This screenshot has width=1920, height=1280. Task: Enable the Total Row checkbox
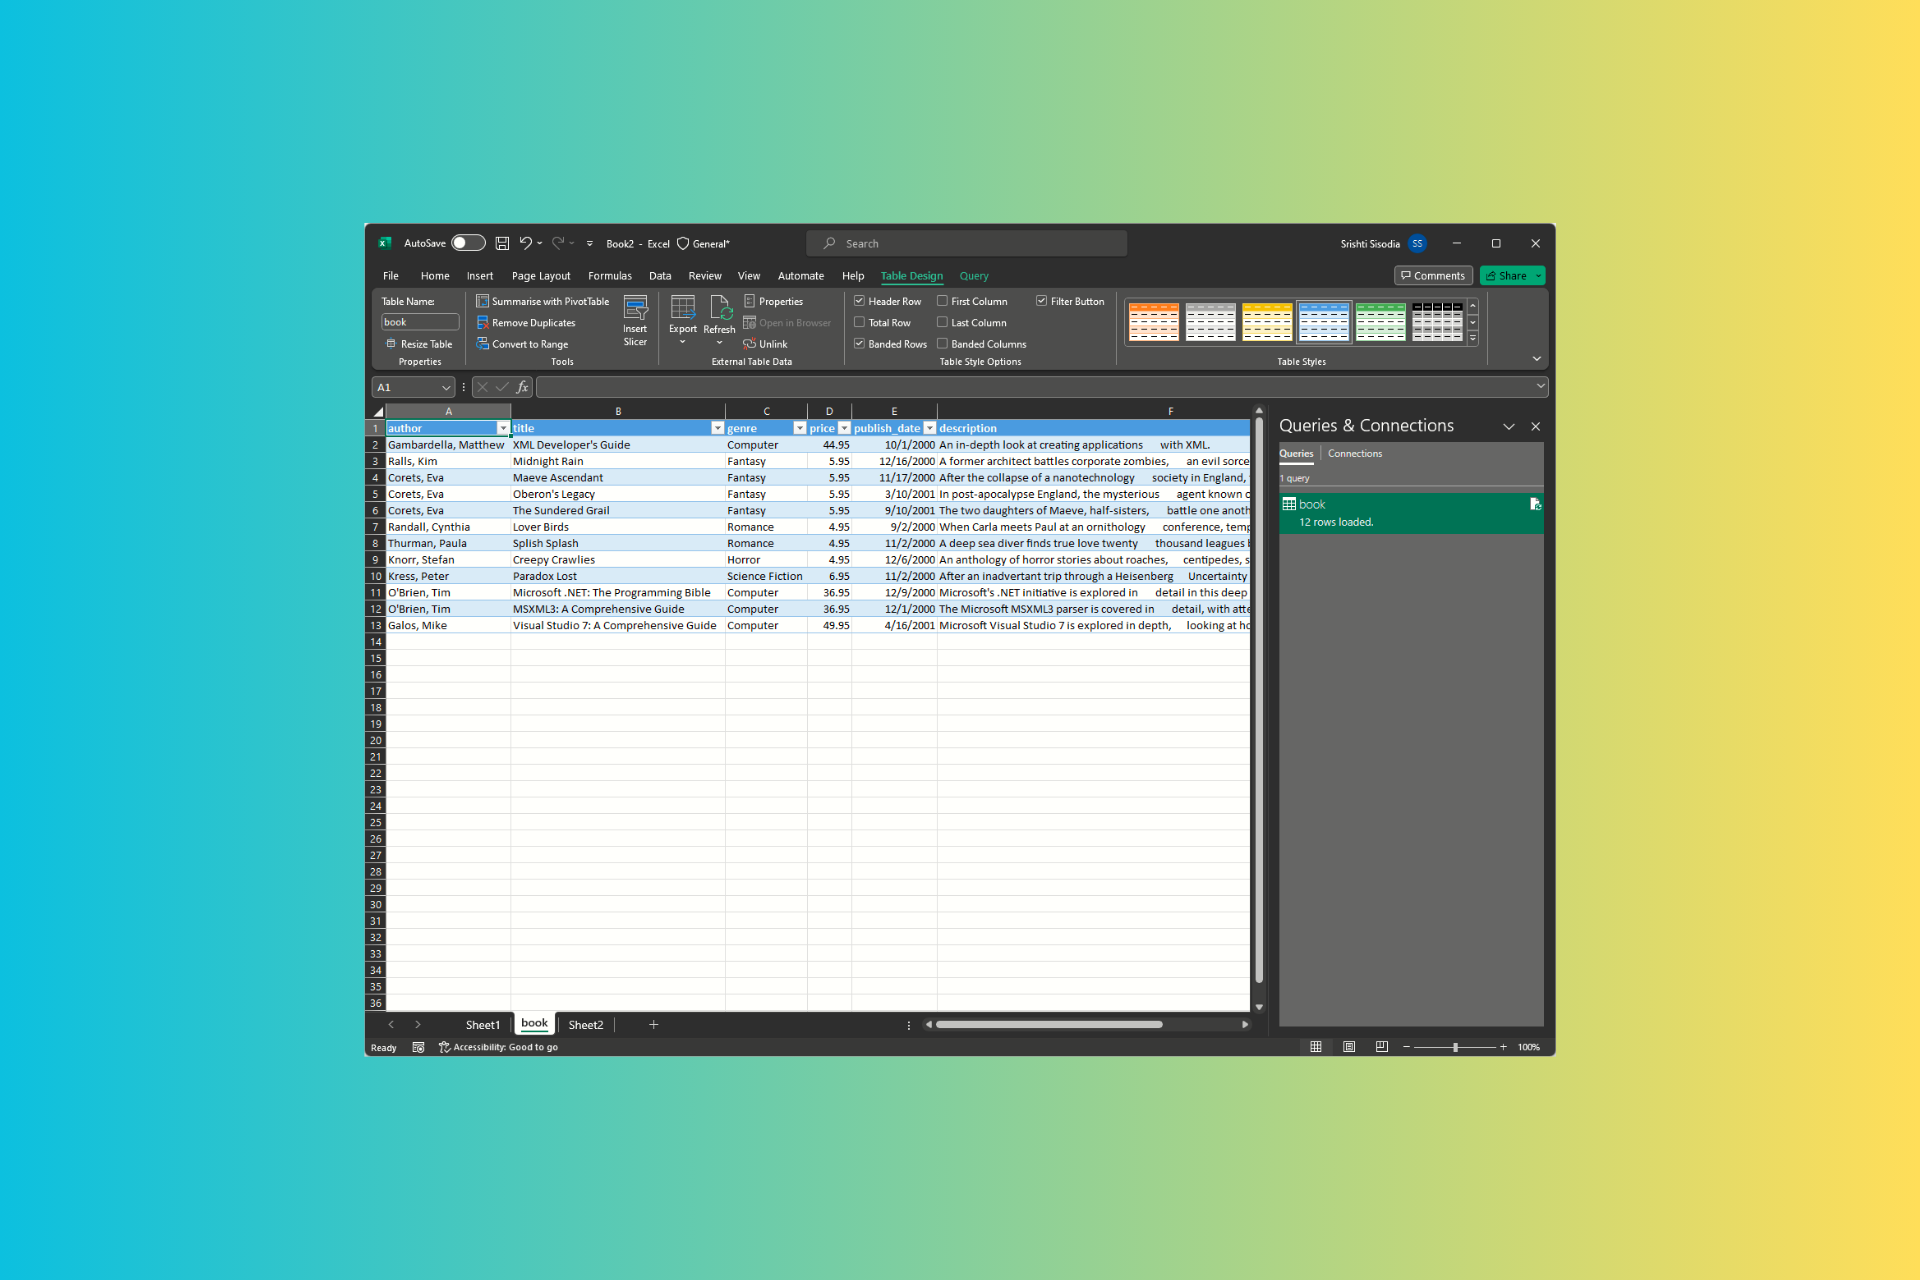click(859, 323)
